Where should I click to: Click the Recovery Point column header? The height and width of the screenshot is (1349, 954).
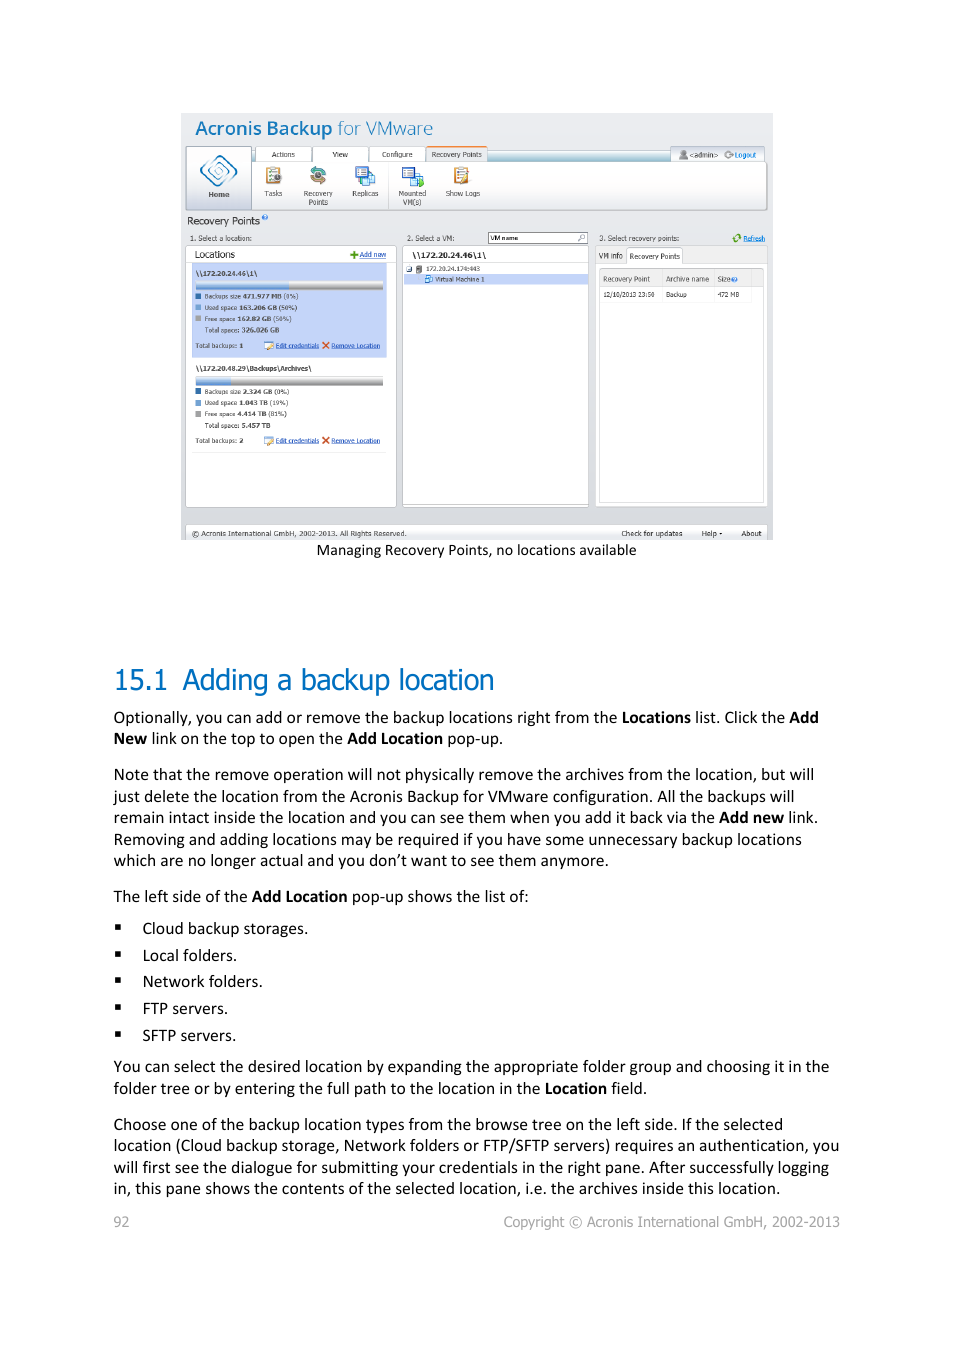coord(630,280)
